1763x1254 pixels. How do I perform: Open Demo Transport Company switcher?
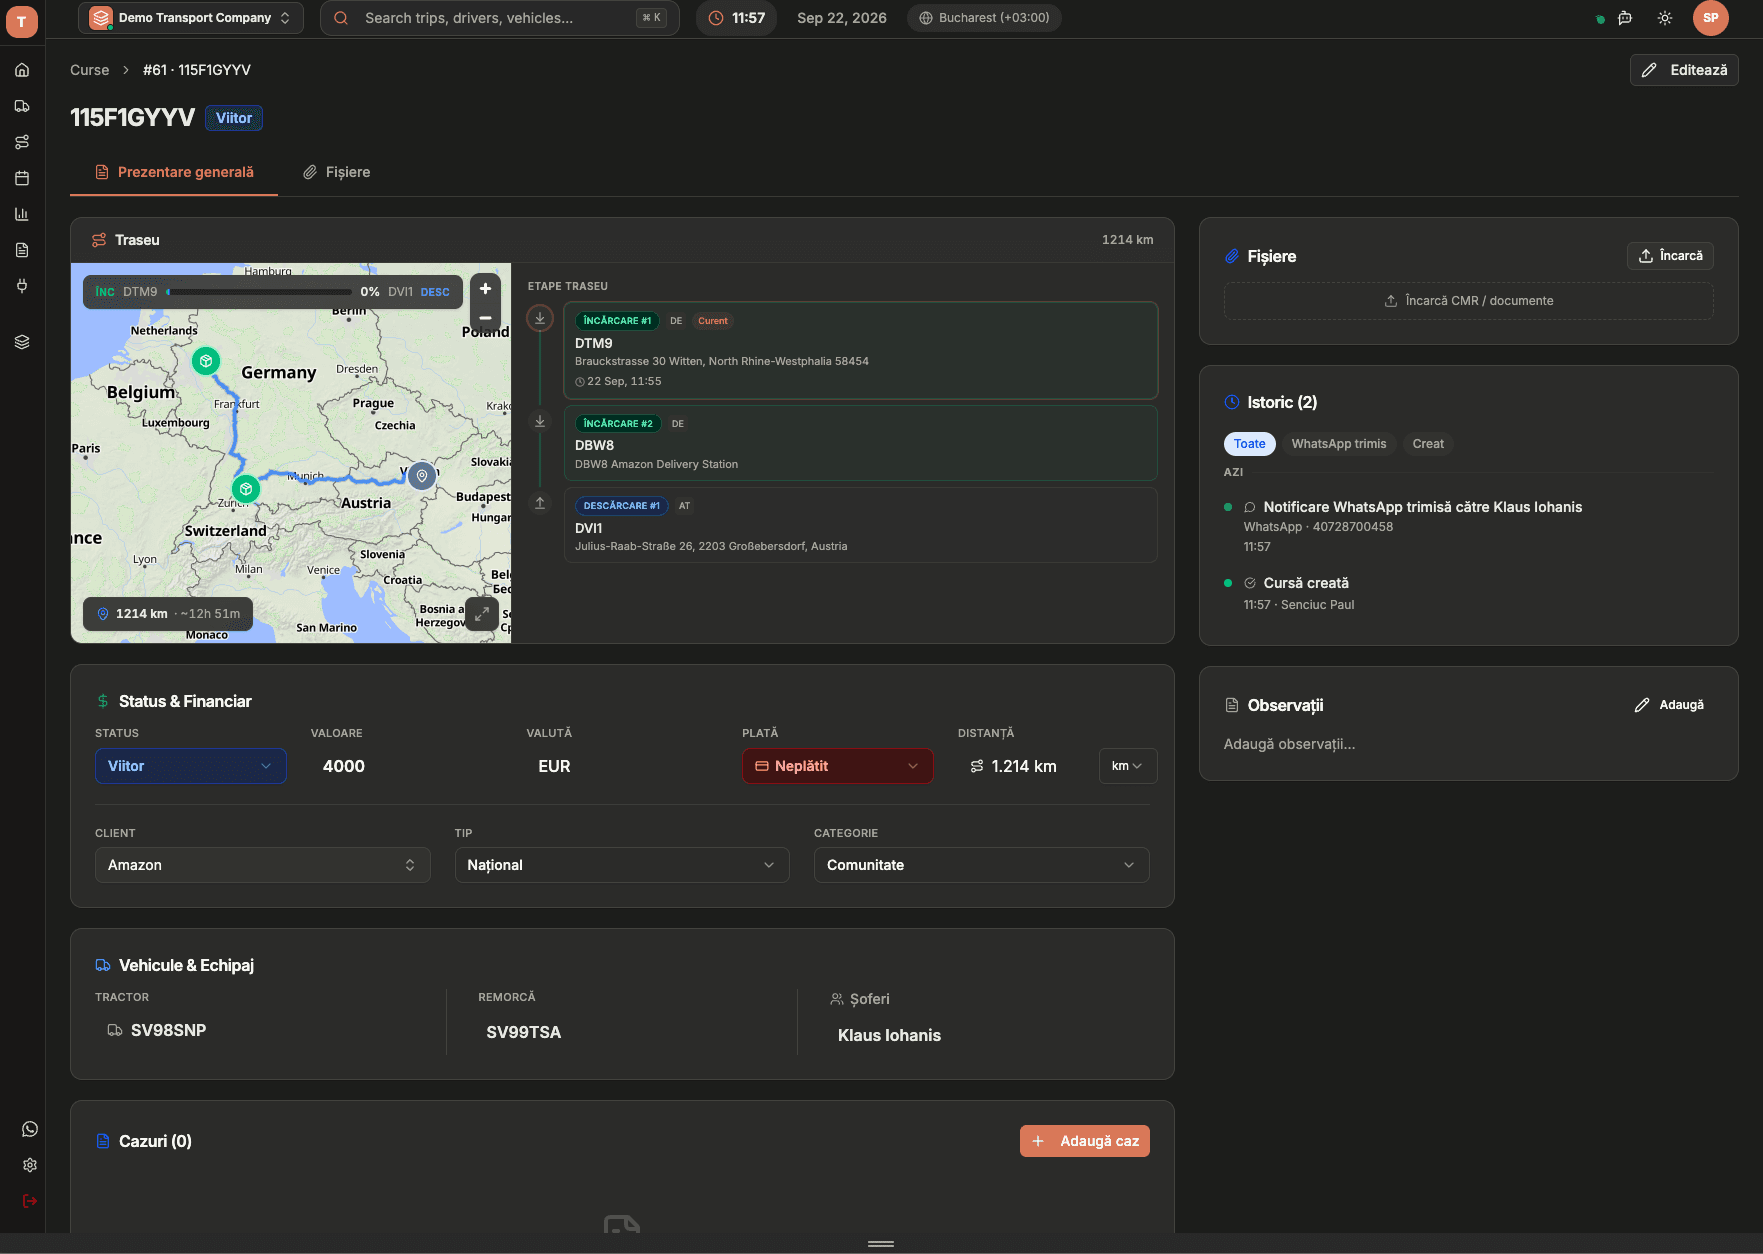191,18
